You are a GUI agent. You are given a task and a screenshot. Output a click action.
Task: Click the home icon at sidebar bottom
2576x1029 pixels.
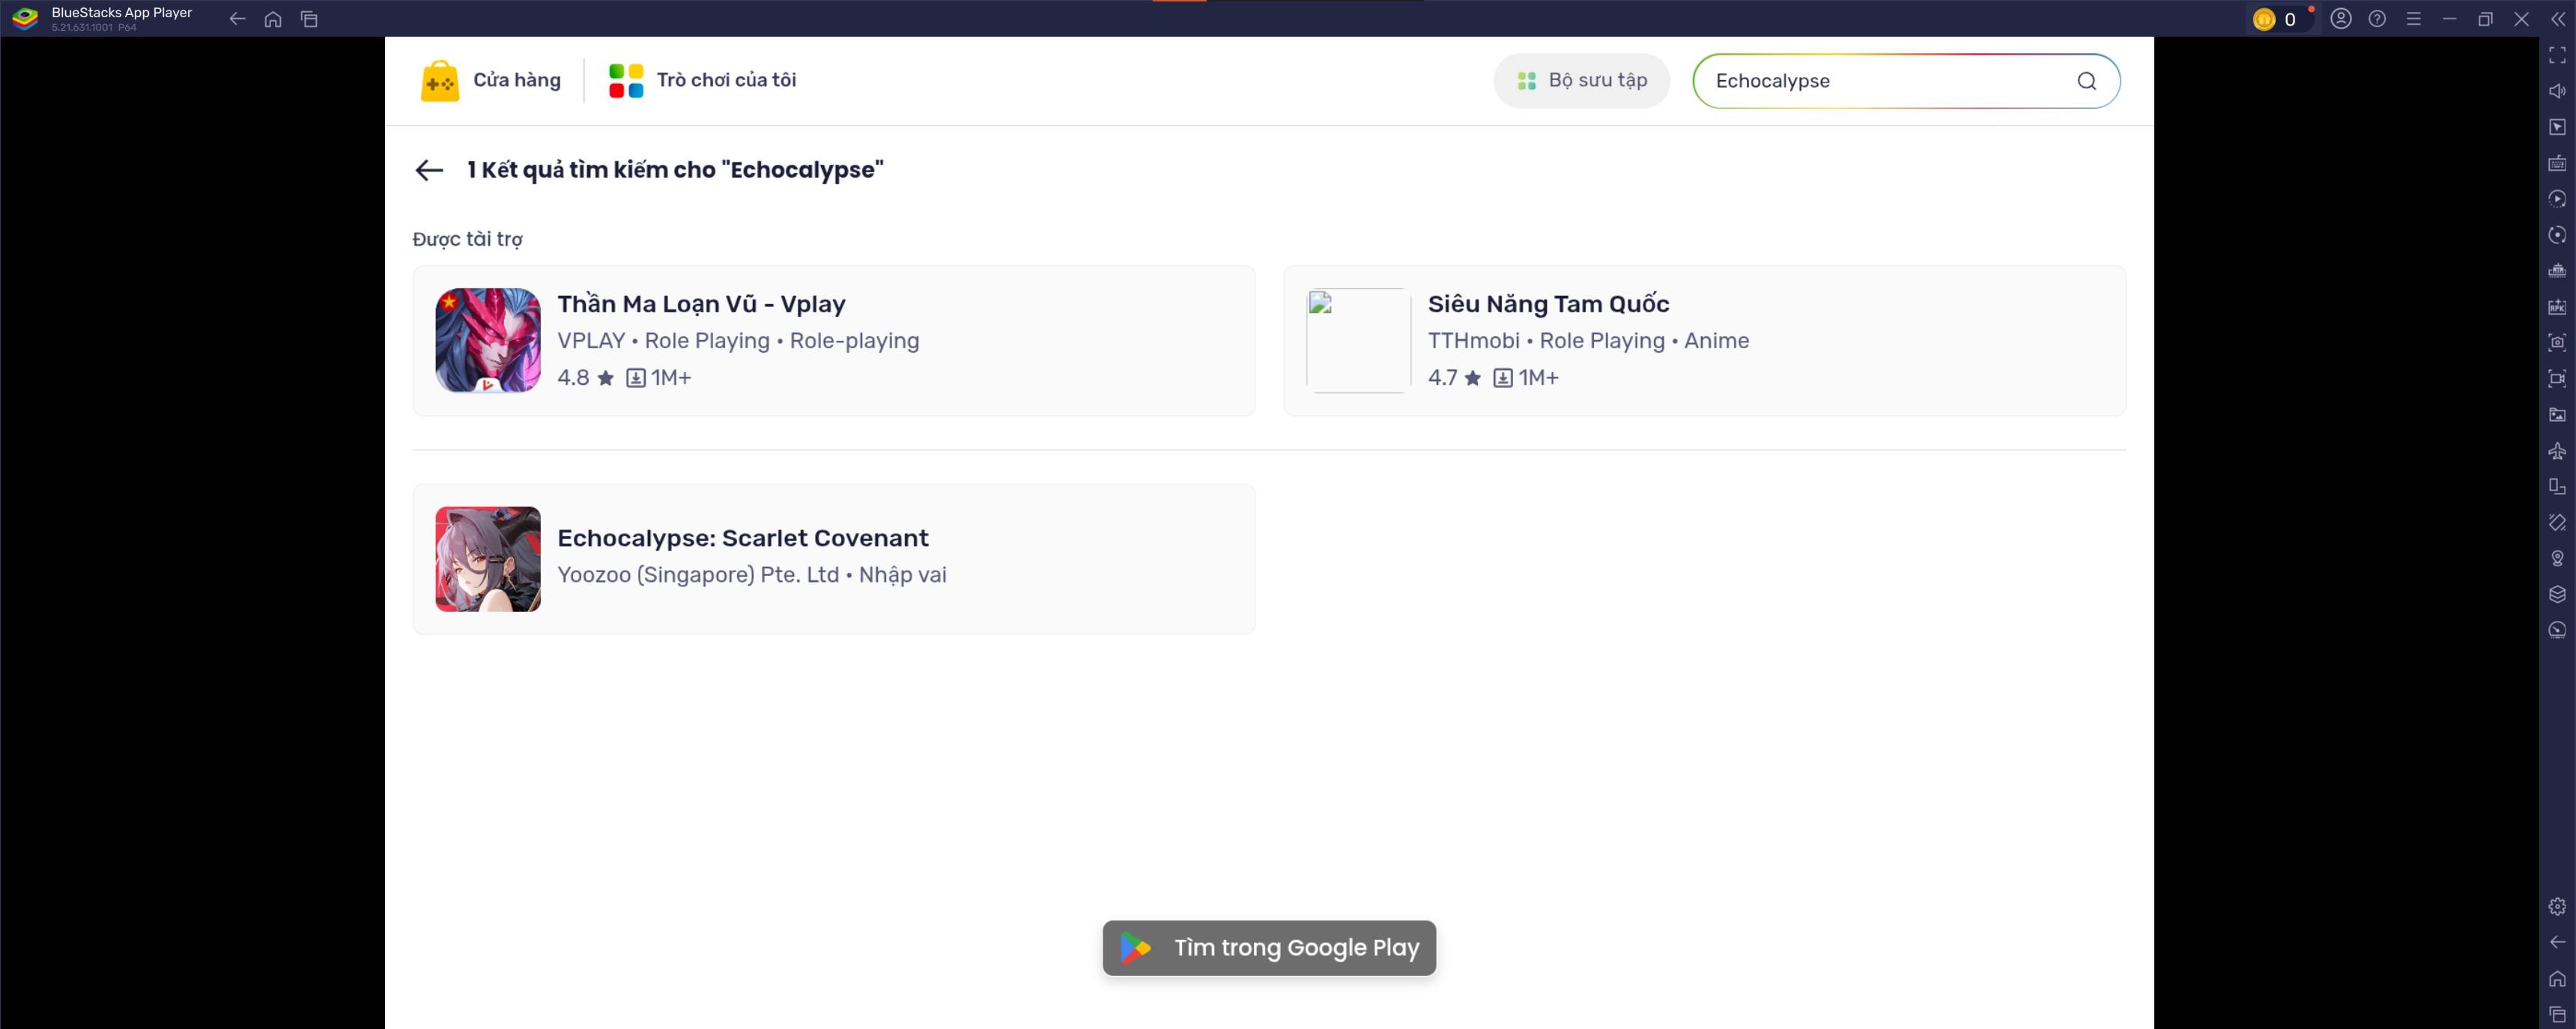[x=2557, y=979]
